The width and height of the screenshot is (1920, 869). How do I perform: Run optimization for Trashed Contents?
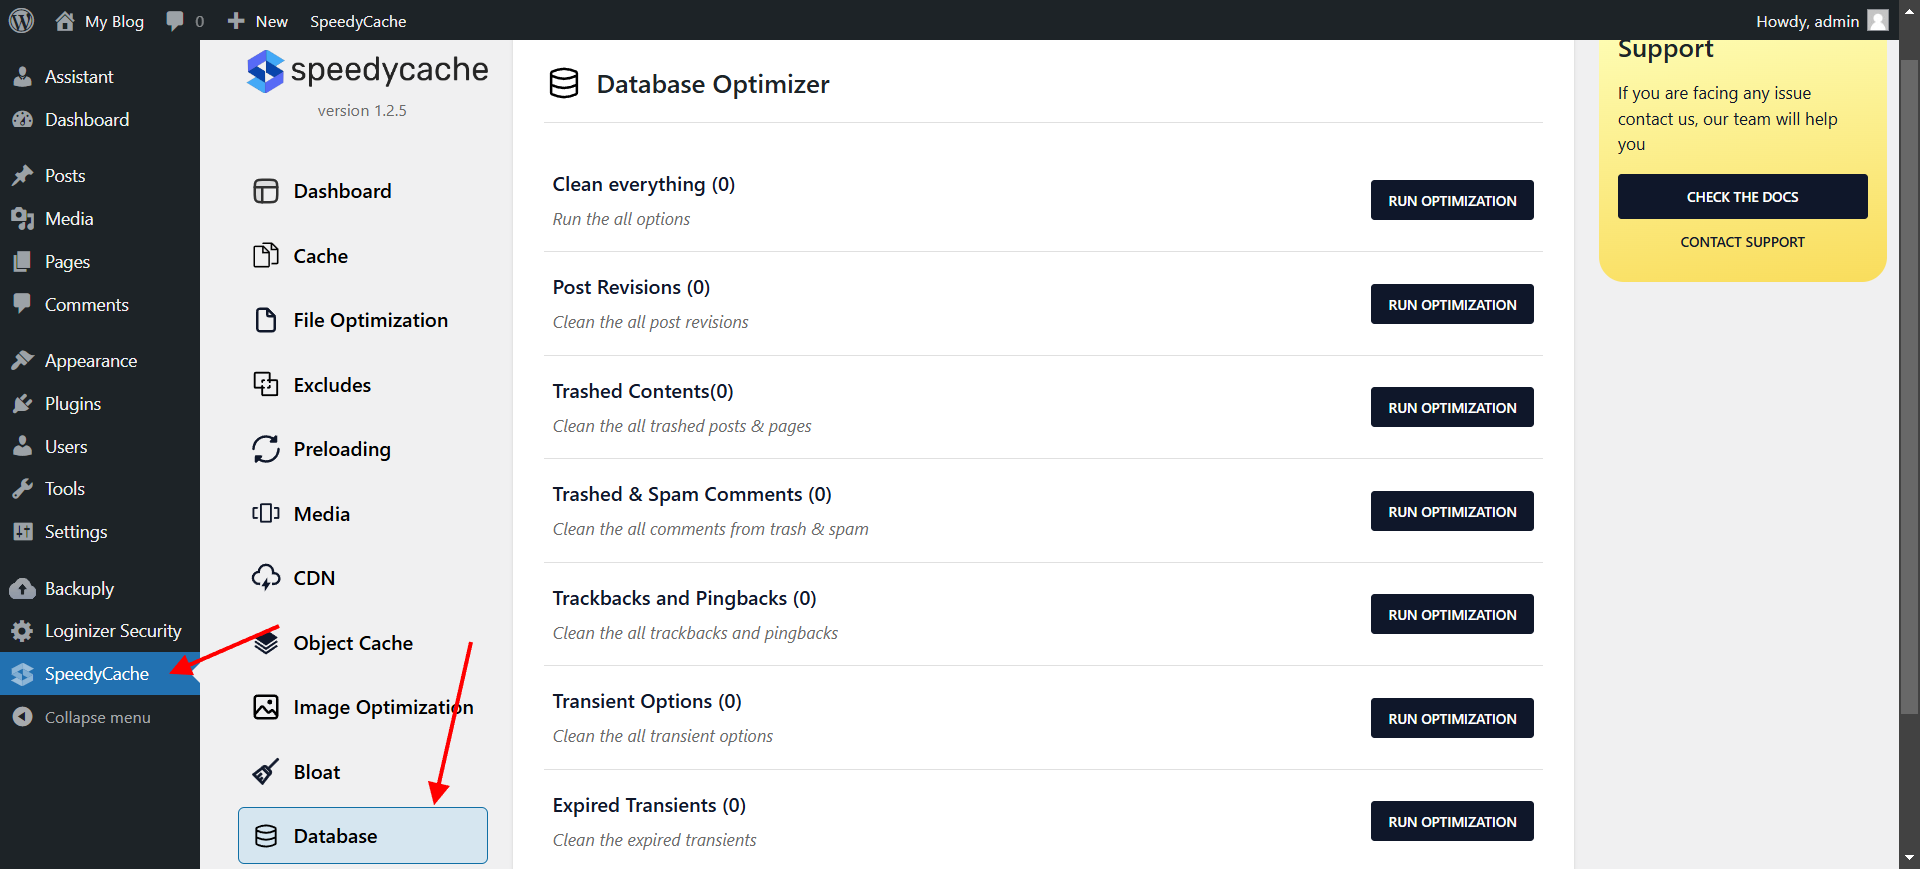point(1452,407)
